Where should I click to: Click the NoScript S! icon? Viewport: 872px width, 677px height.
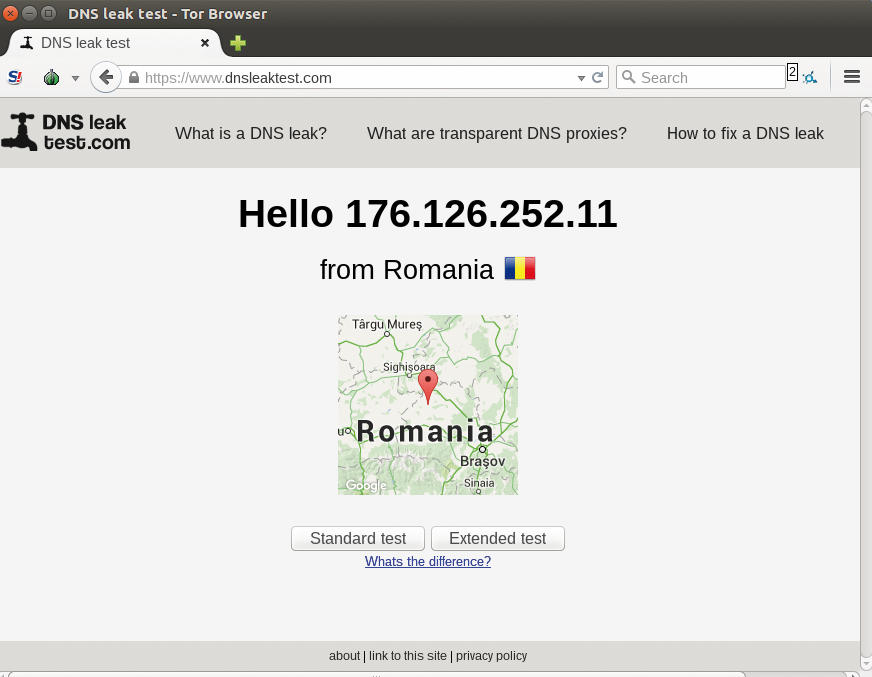tap(15, 77)
